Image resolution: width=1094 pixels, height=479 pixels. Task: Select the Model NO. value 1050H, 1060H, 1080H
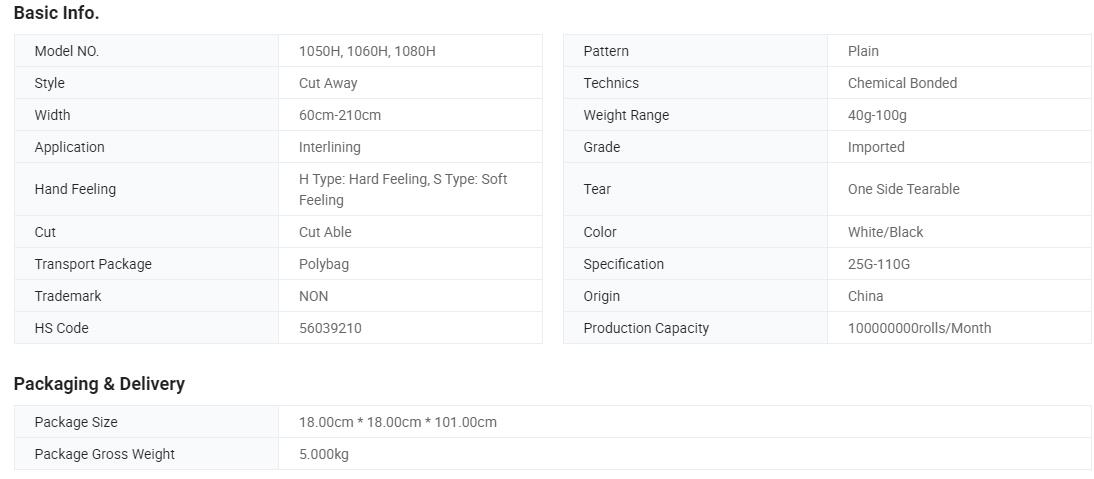[367, 51]
